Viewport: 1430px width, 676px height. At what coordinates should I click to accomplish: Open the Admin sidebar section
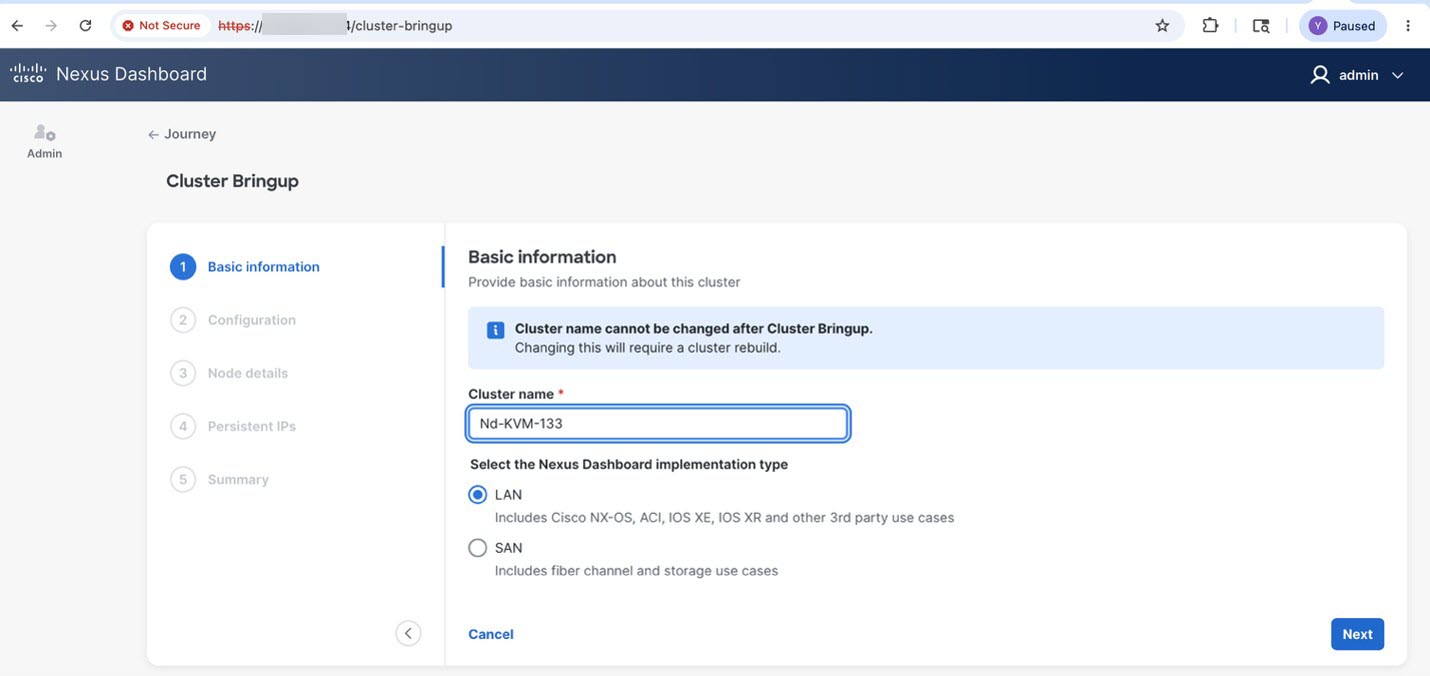(44, 141)
